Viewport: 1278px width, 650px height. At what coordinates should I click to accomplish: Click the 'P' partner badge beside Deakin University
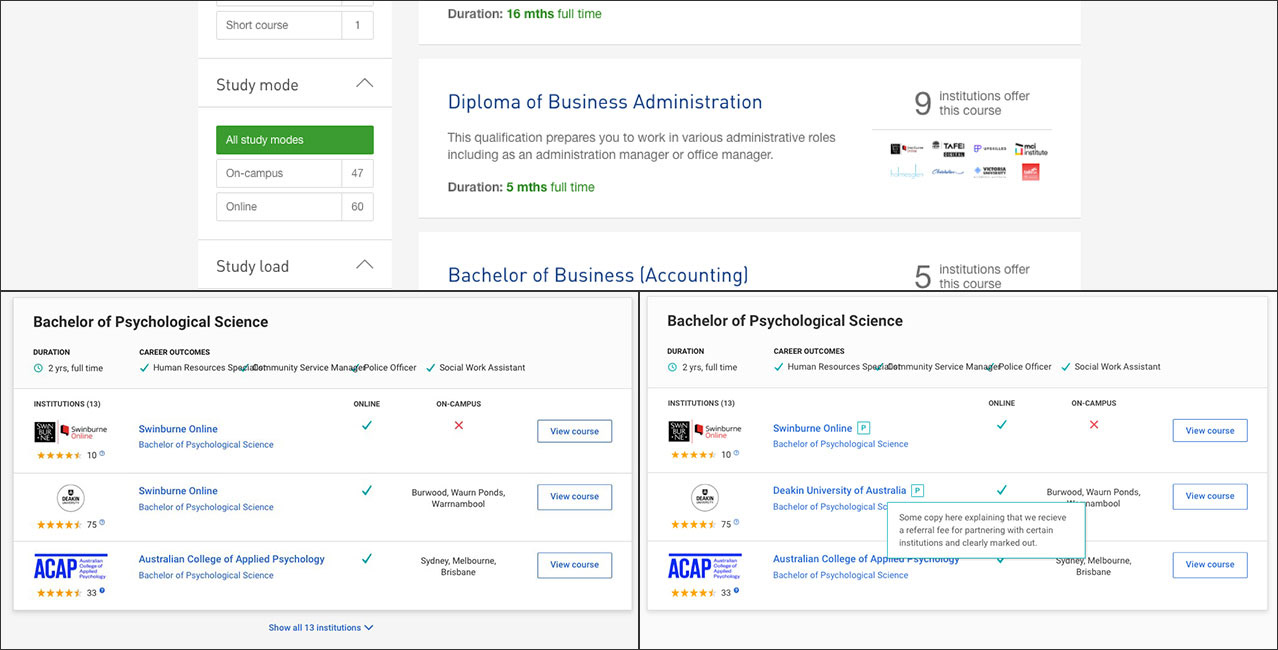pos(918,491)
